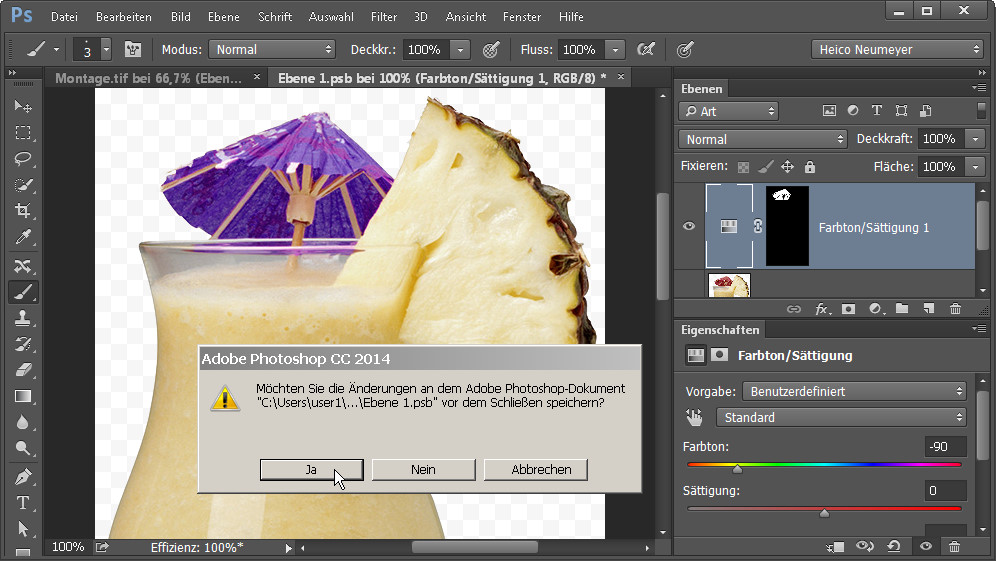Select the Eyedropper tool
Image resolution: width=996 pixels, height=561 pixels.
click(23, 237)
